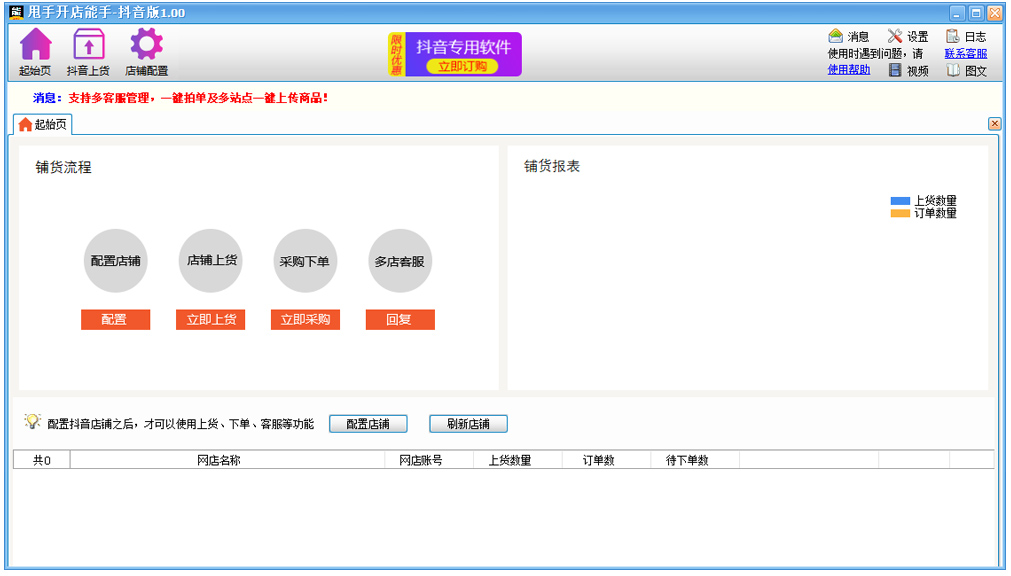Sort by 待下单数 column header

click(x=695, y=460)
